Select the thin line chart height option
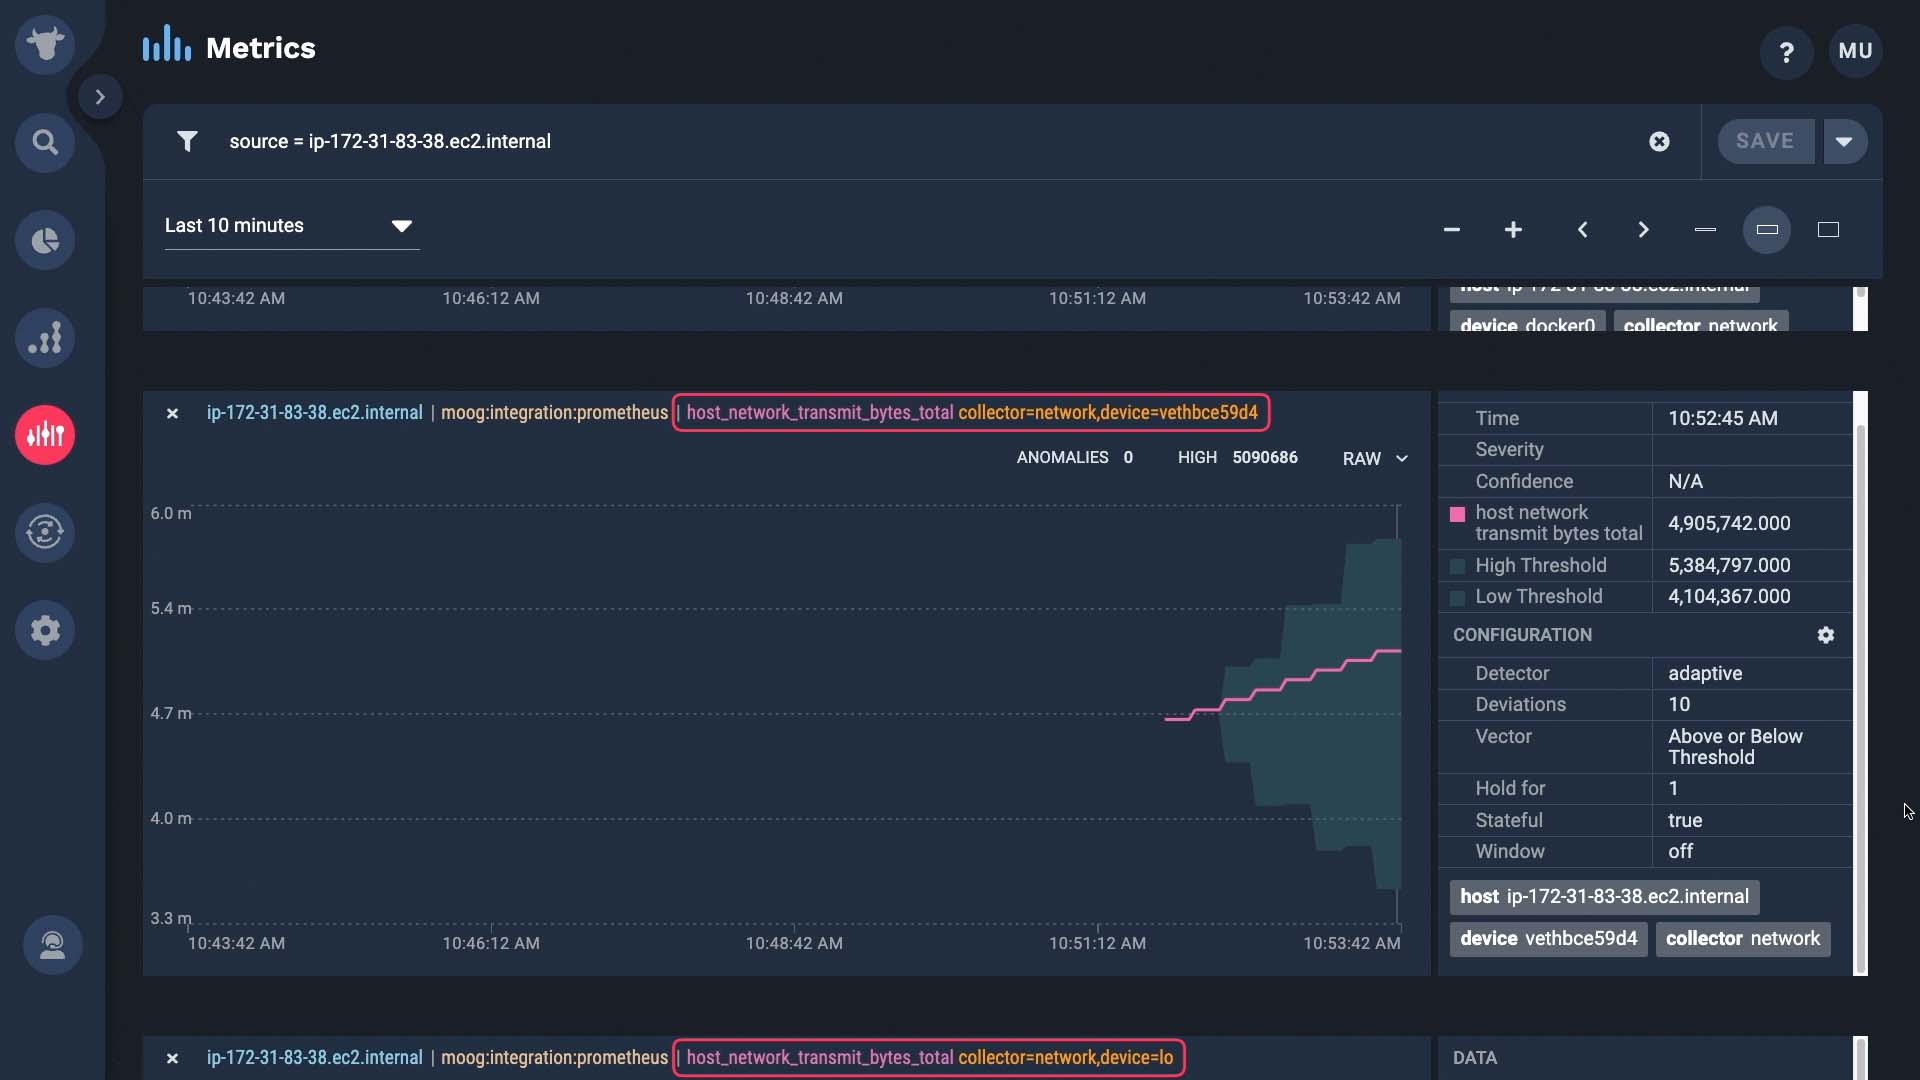1920x1080 pixels. point(1705,230)
